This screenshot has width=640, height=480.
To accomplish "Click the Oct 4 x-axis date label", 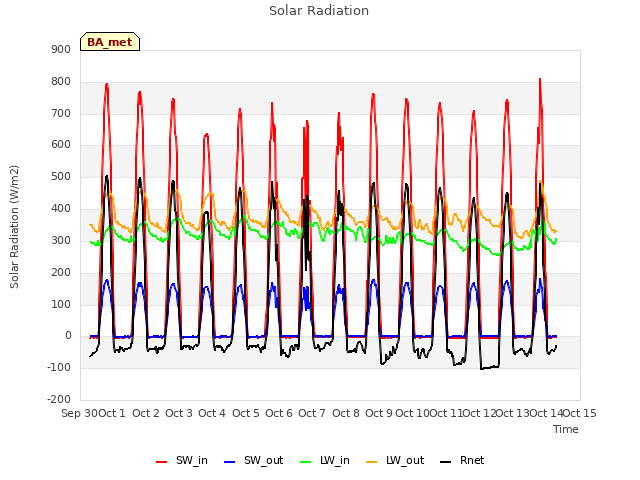I will pyautogui.click(x=212, y=413).
